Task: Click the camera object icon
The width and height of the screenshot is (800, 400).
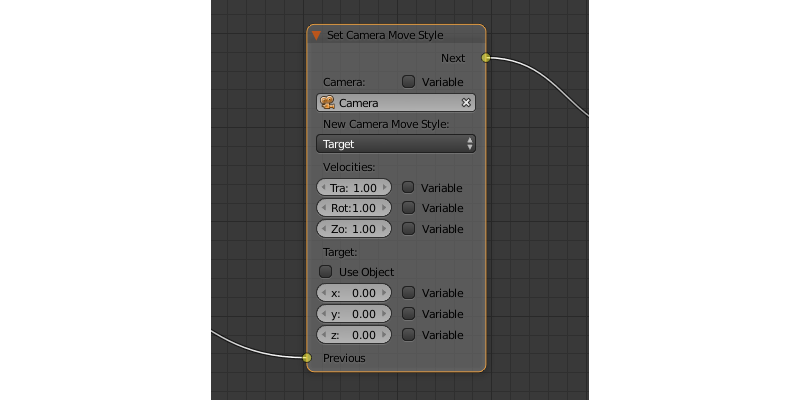Action: [327, 103]
